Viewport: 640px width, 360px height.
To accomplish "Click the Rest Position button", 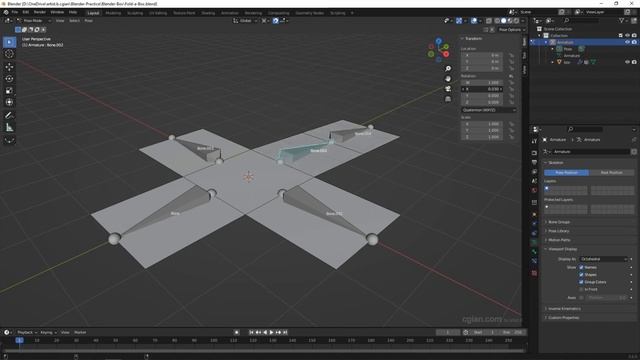I will coord(611,173).
